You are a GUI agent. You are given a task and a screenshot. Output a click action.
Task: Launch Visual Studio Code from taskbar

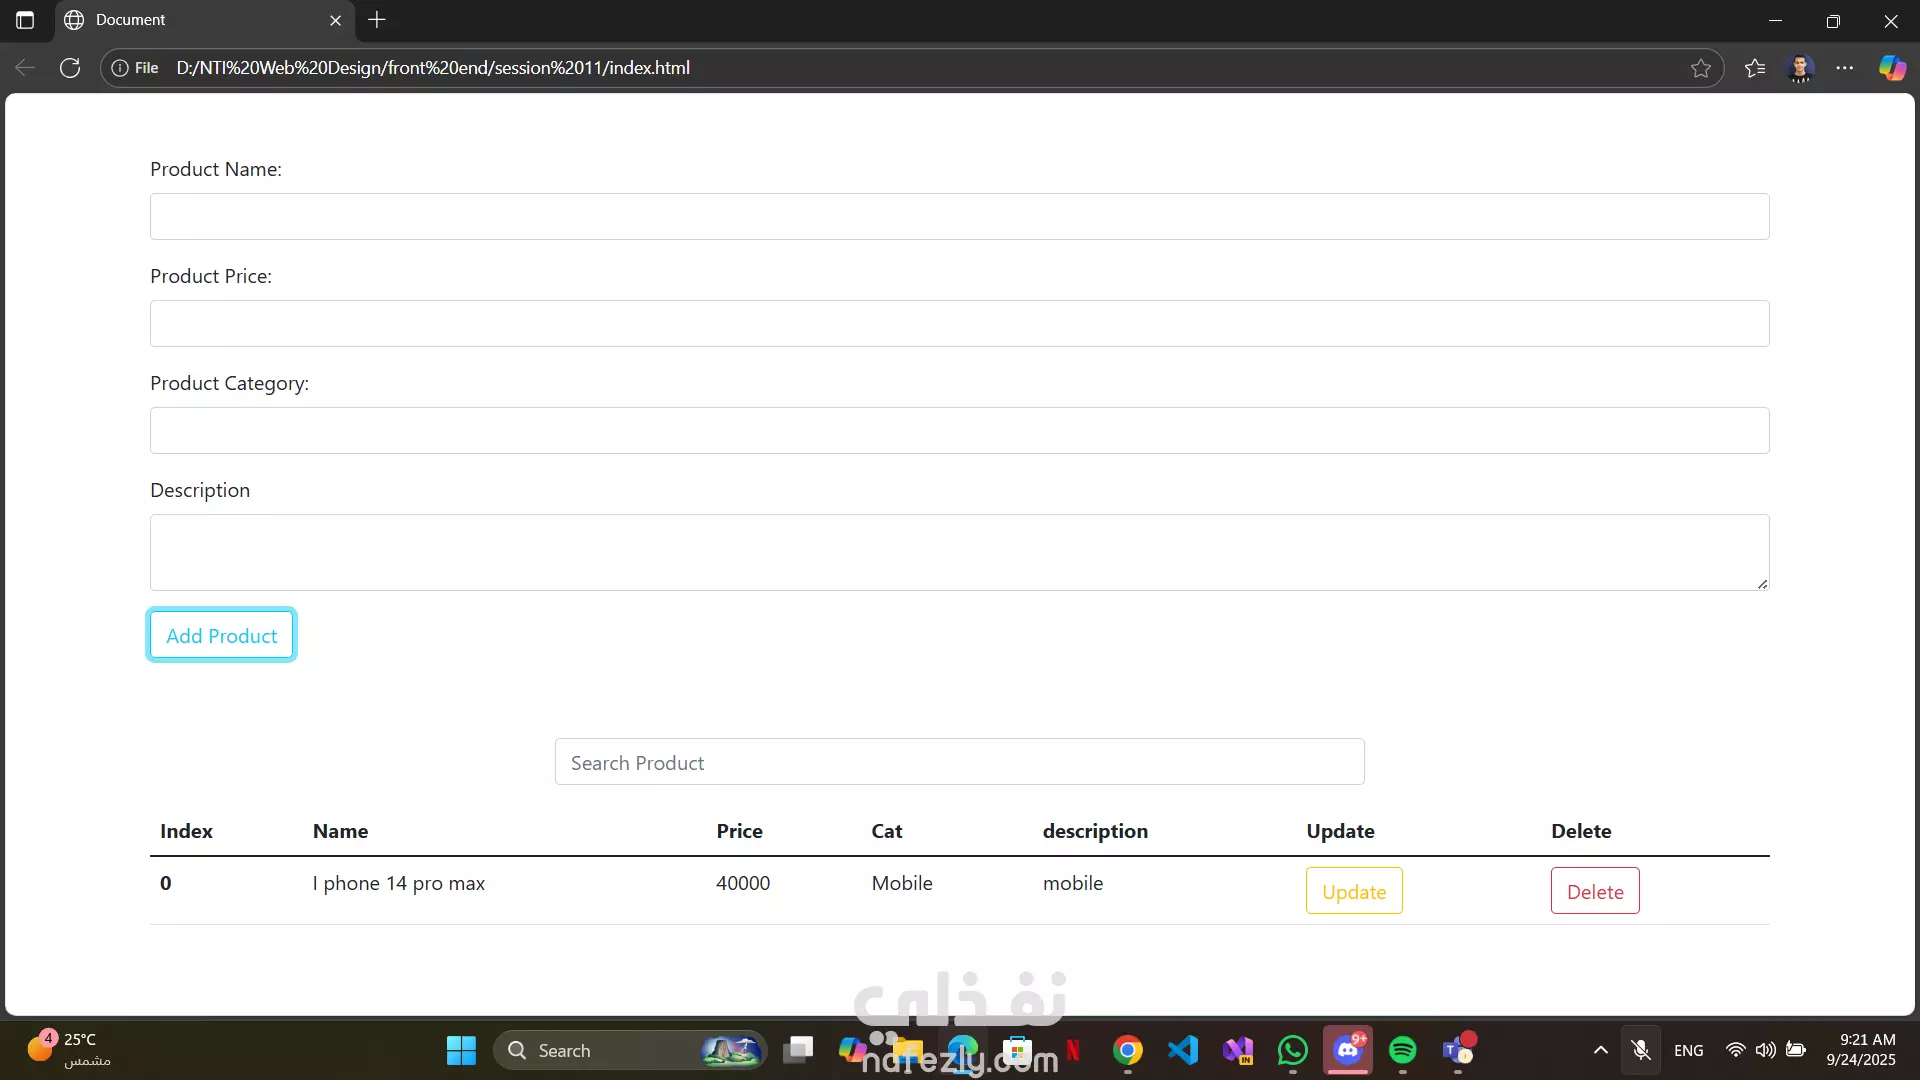pyautogui.click(x=1183, y=1050)
